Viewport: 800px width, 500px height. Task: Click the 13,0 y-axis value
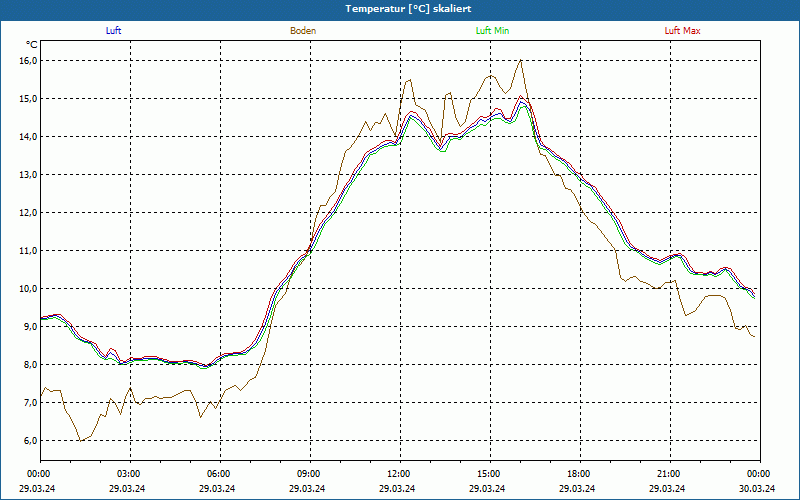point(29,174)
